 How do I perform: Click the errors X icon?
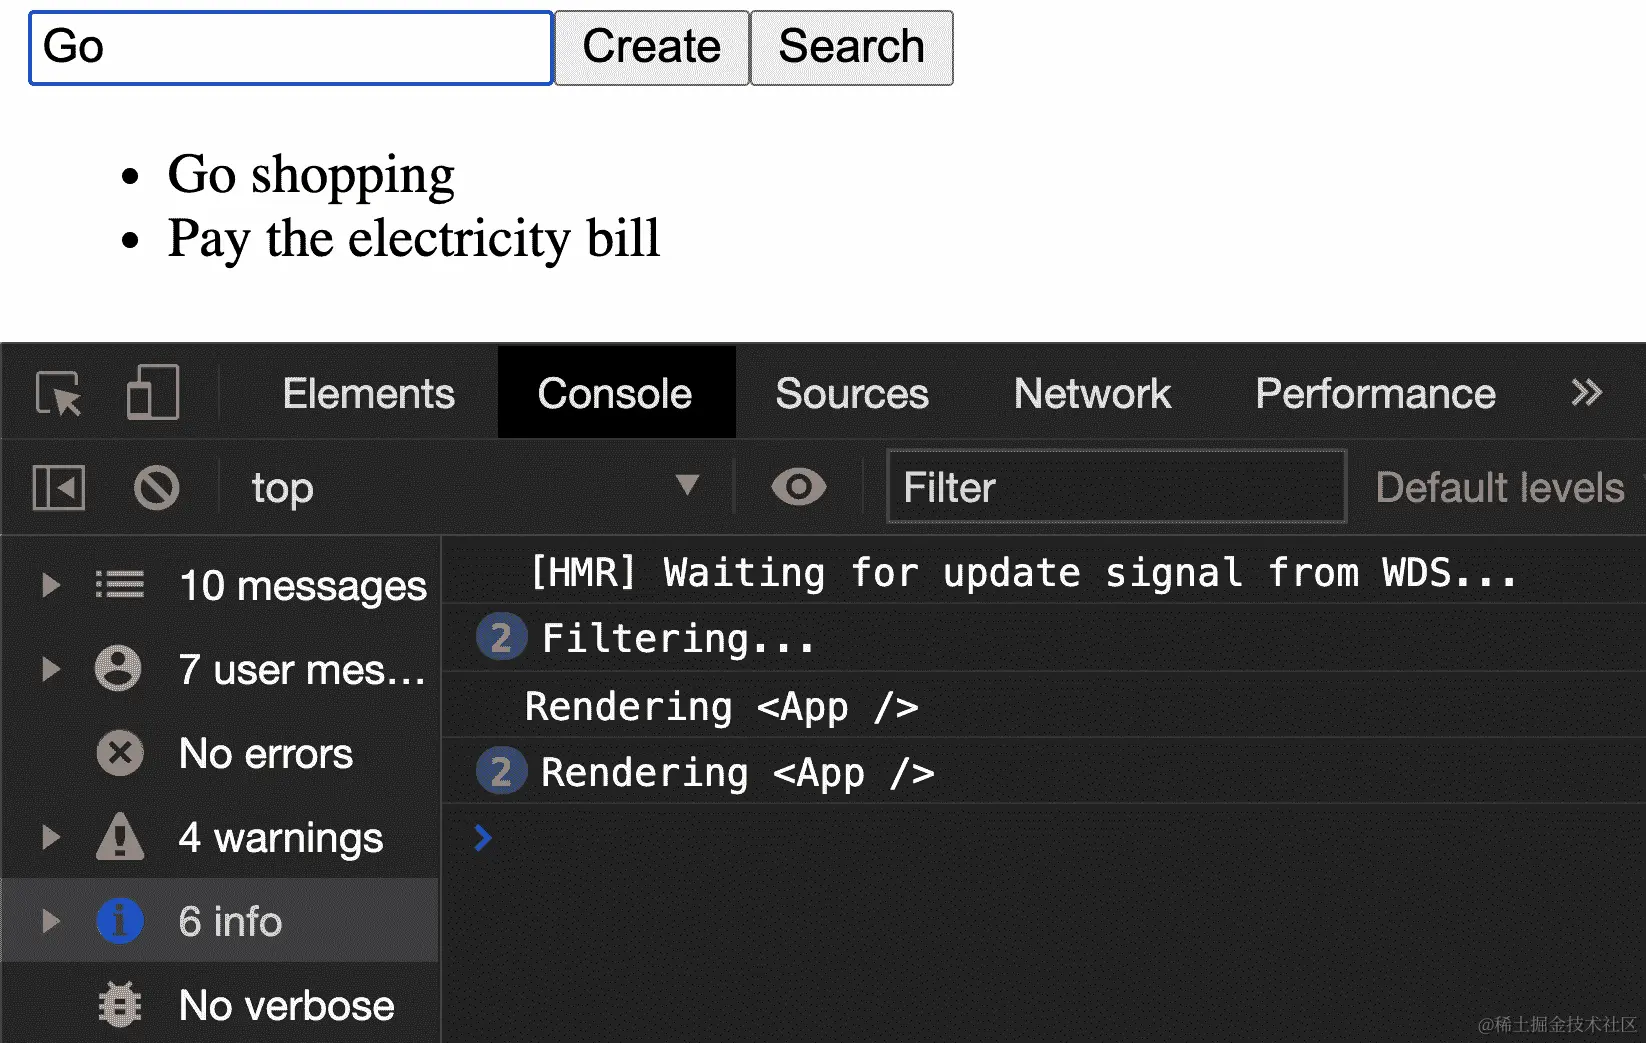click(x=120, y=753)
